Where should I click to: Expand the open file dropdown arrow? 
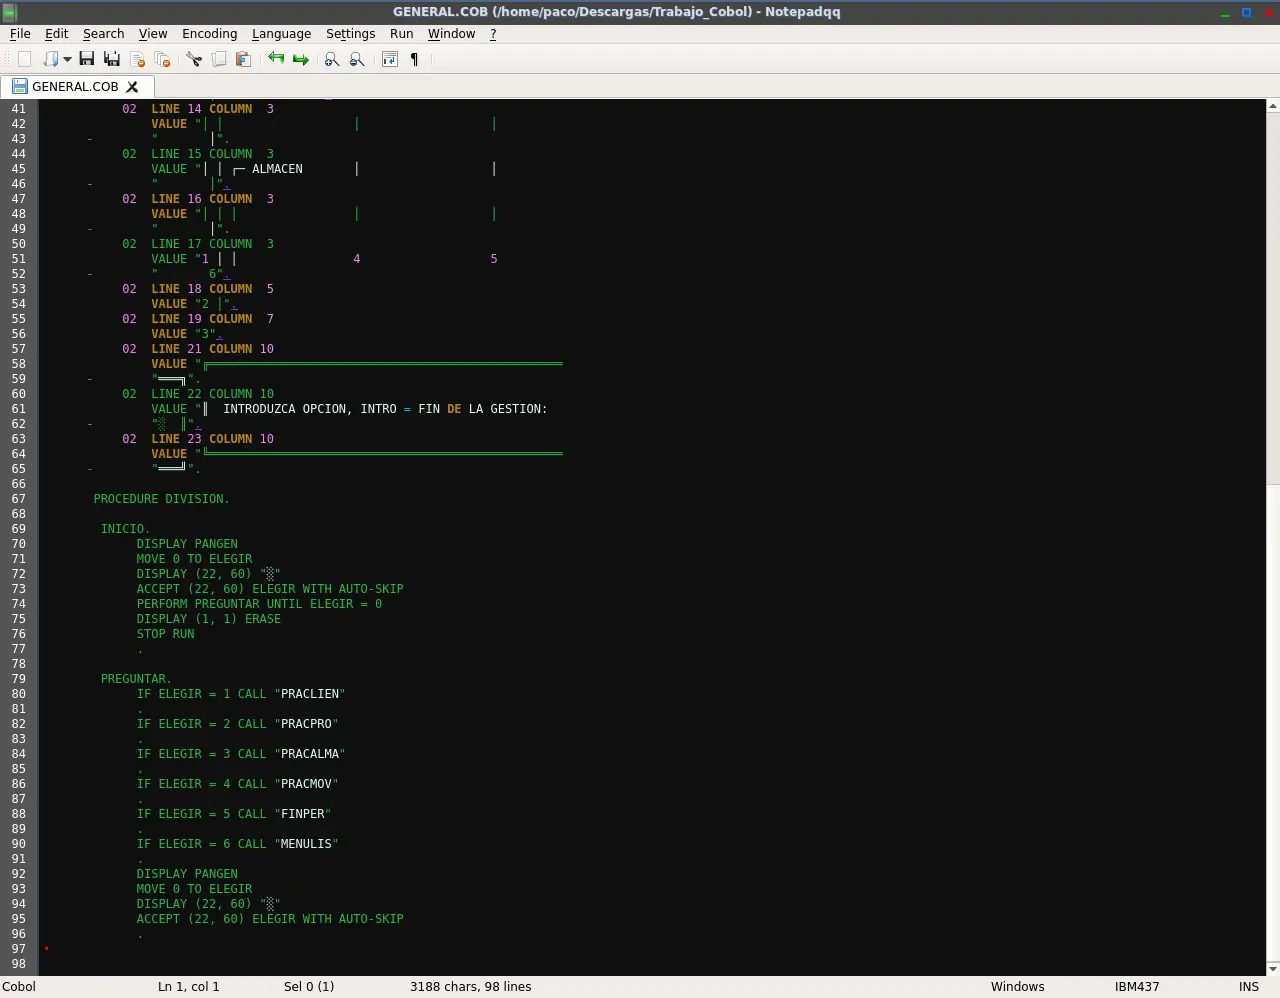point(67,59)
